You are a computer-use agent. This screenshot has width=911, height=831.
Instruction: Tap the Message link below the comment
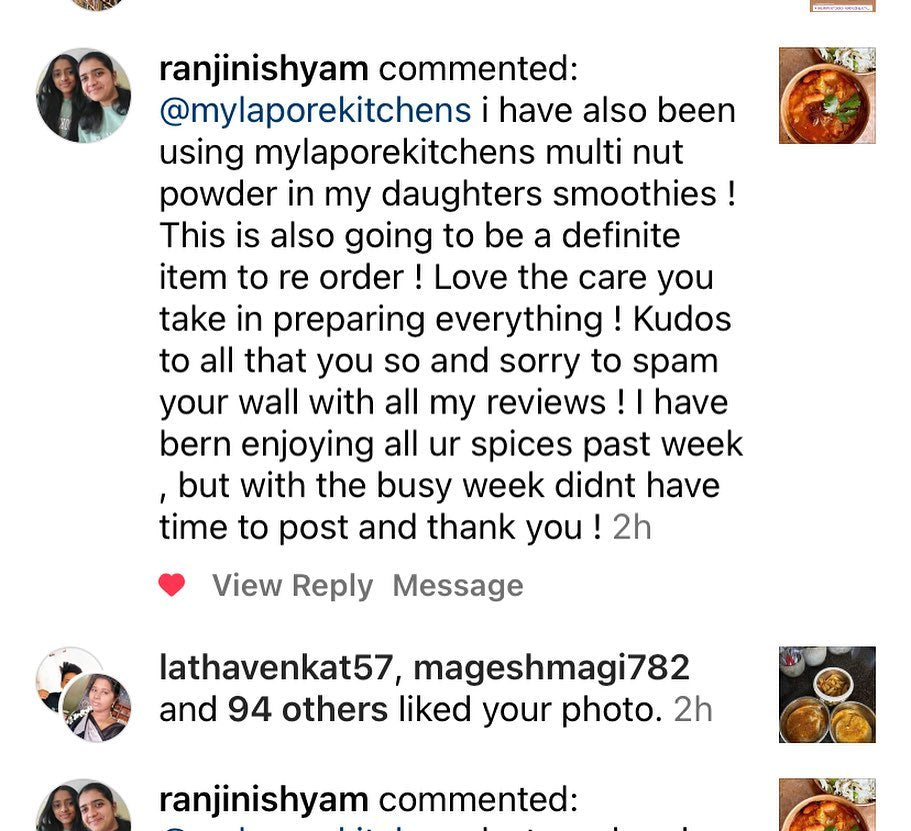click(x=458, y=585)
